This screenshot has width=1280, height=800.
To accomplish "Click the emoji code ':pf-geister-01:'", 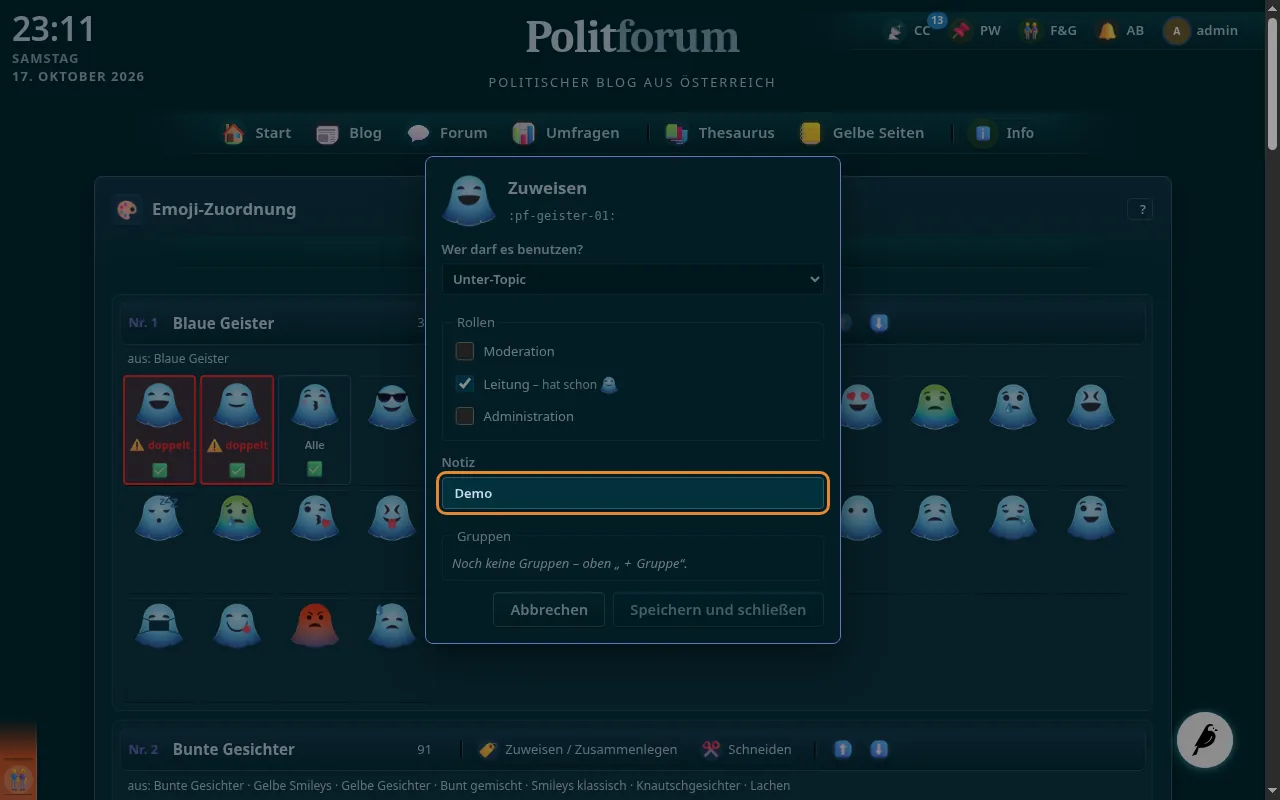I will [562, 215].
